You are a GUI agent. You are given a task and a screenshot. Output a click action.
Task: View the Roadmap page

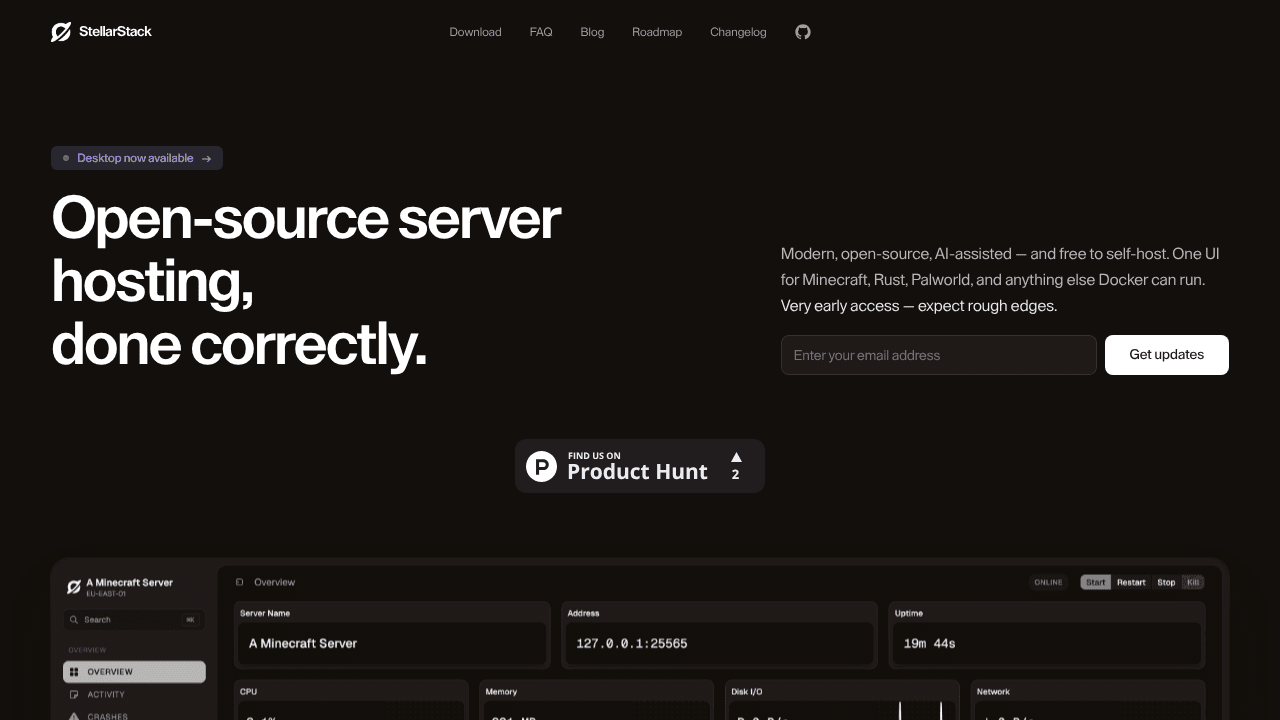[657, 32]
